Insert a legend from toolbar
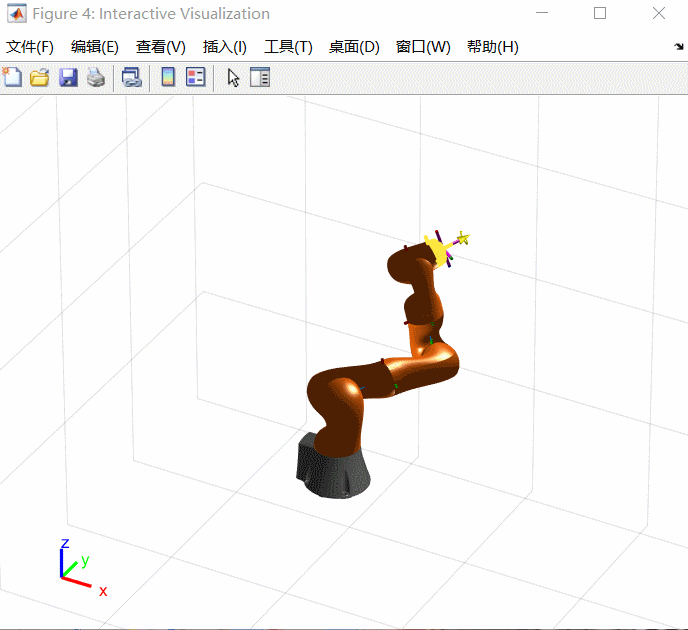 [196, 78]
